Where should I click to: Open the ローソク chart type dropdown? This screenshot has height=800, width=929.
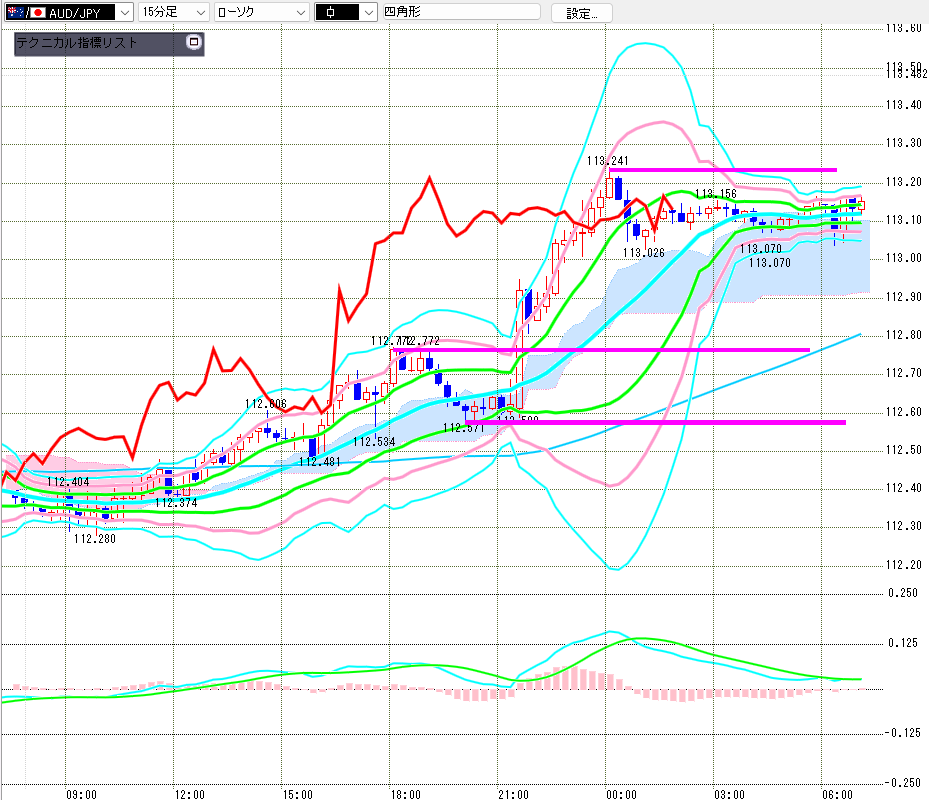261,12
